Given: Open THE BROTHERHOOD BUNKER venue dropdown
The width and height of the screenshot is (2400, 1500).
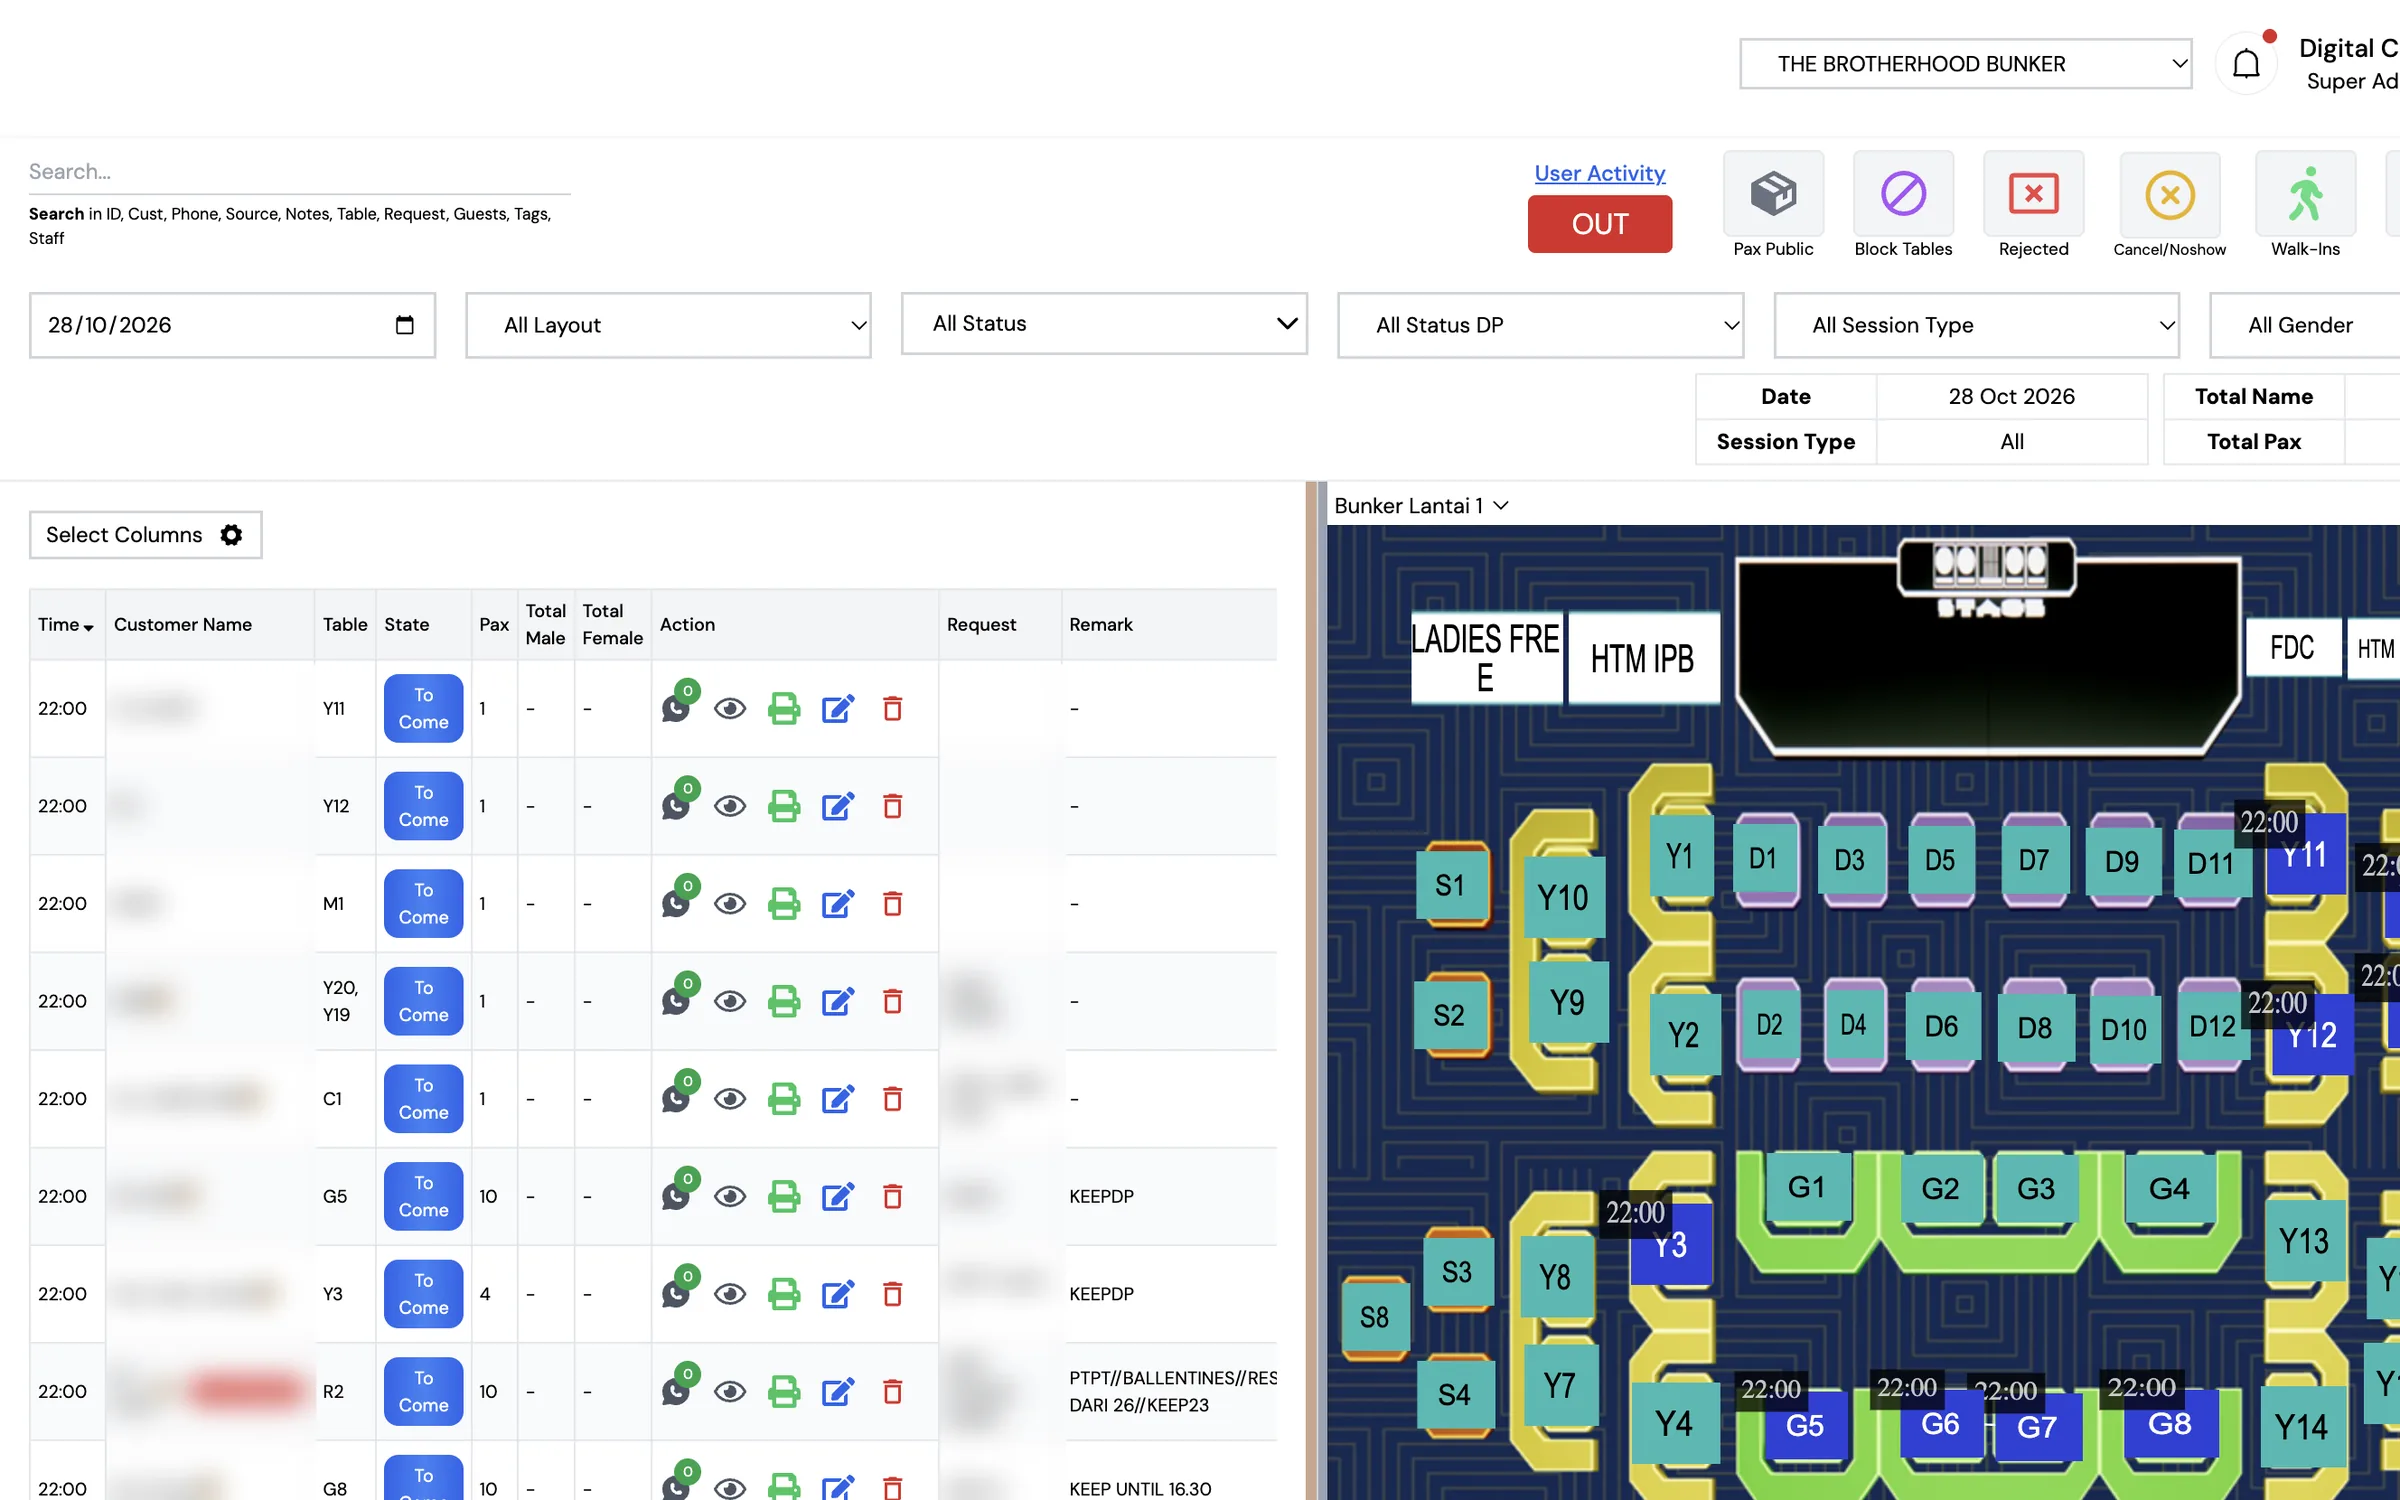Looking at the screenshot, I should click(1966, 64).
